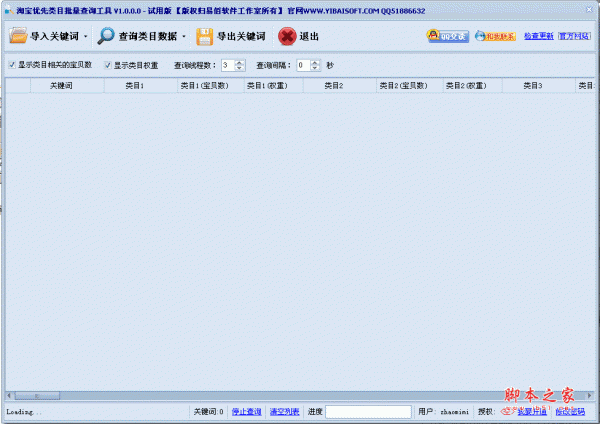Increase the 查询线程数 spinner value
Screen dimensions: 600x424
(240, 62)
